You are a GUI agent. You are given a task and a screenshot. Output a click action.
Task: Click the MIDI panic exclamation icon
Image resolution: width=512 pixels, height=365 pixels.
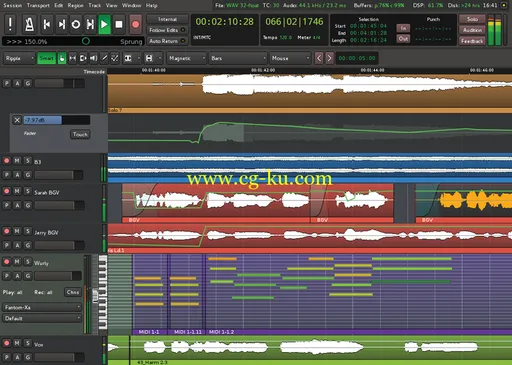click(10, 24)
